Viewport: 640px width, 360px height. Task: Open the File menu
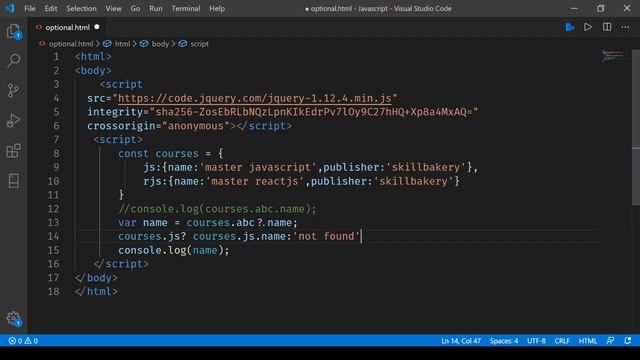[x=30, y=8]
